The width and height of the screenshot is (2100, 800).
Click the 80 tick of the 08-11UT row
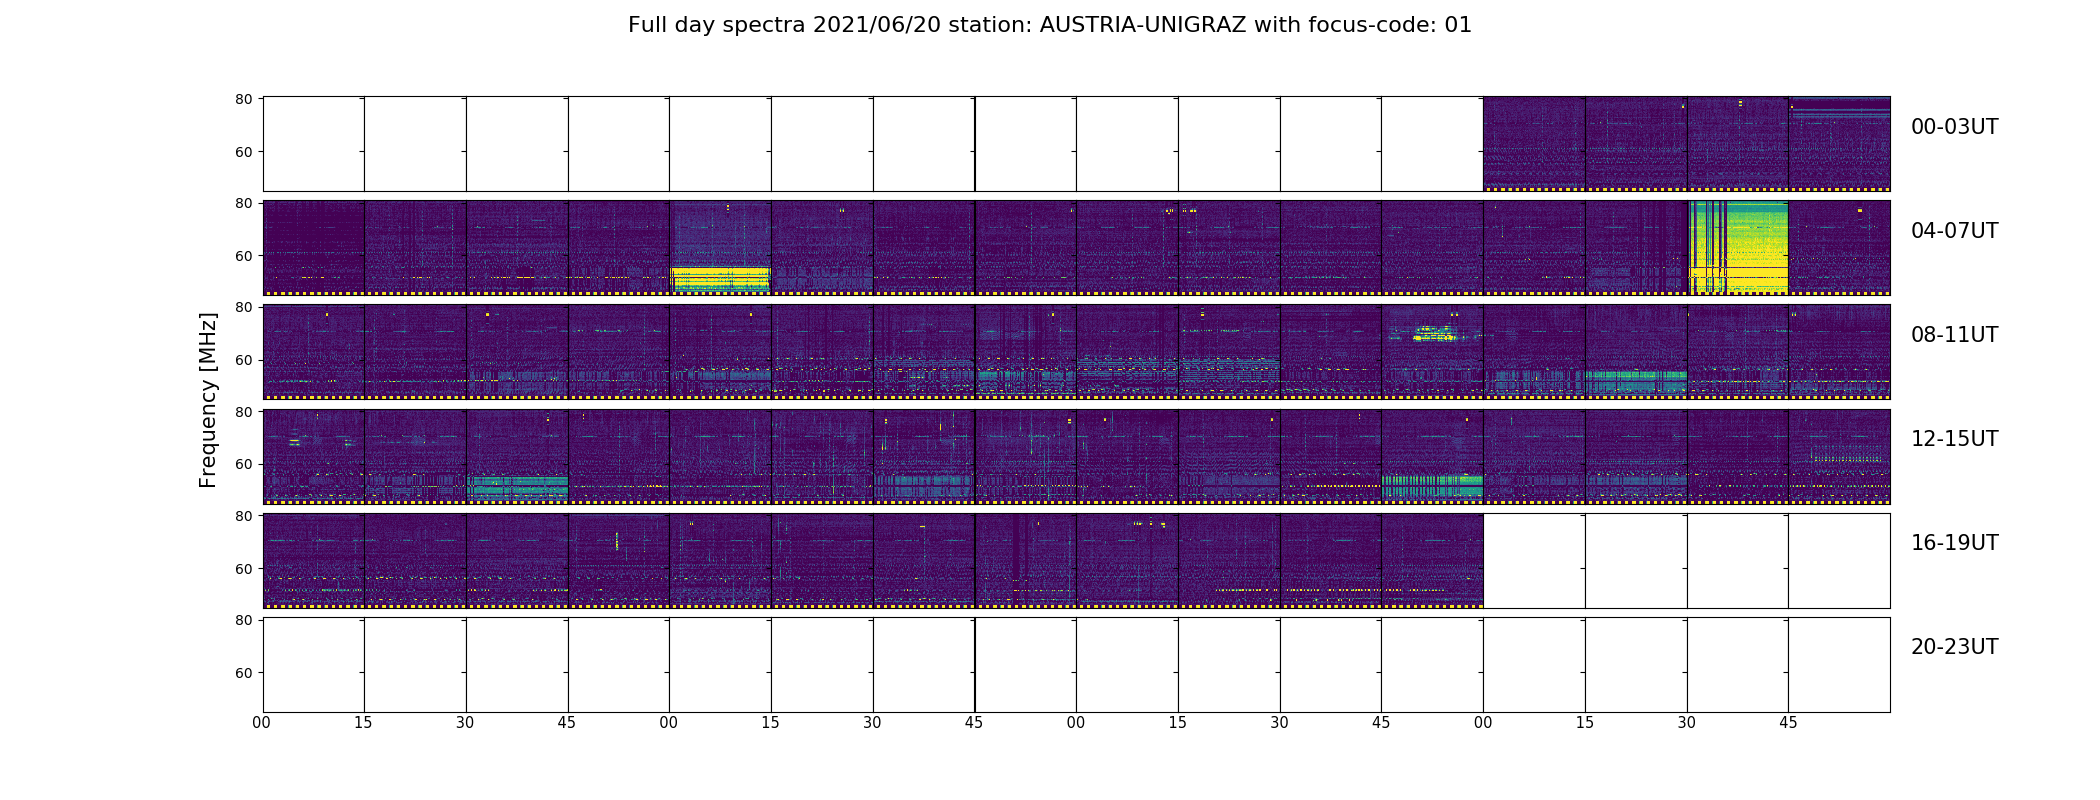coord(243,307)
